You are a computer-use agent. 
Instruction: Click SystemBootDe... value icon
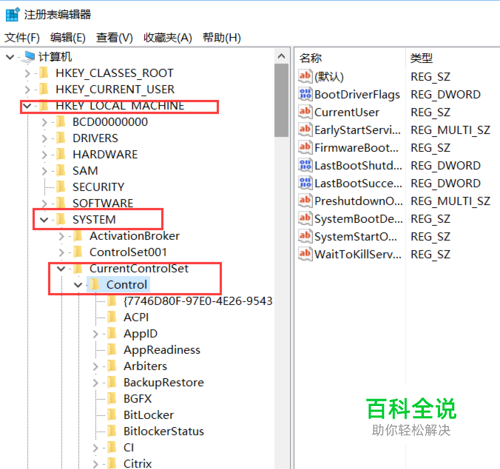tap(305, 219)
